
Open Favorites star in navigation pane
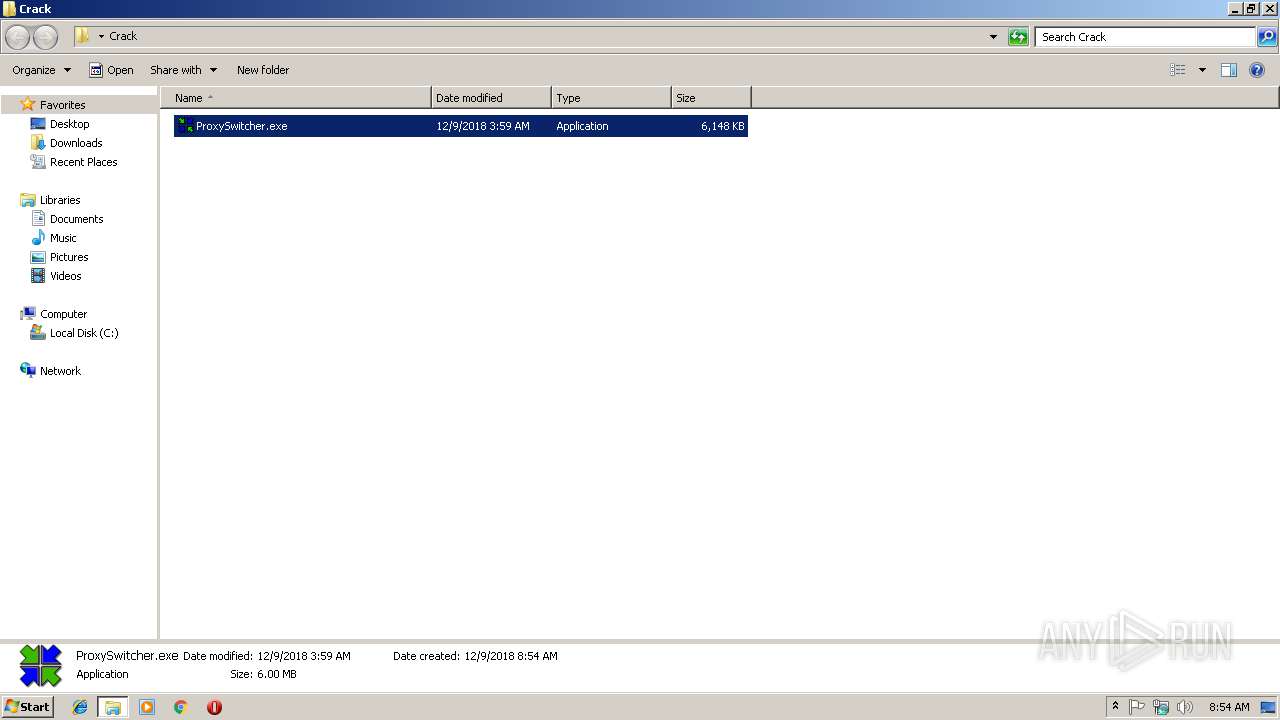(28, 104)
